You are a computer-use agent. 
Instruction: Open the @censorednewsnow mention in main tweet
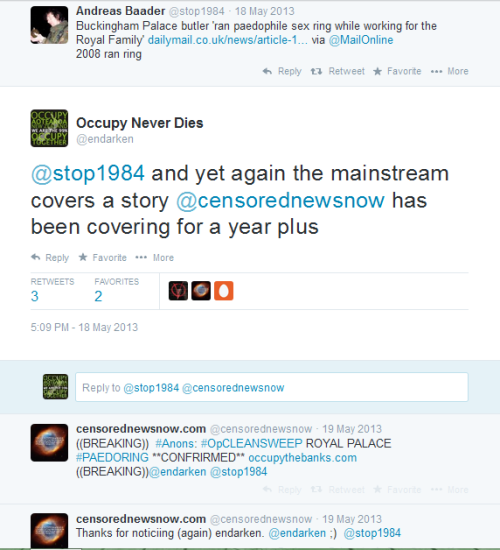(x=280, y=201)
